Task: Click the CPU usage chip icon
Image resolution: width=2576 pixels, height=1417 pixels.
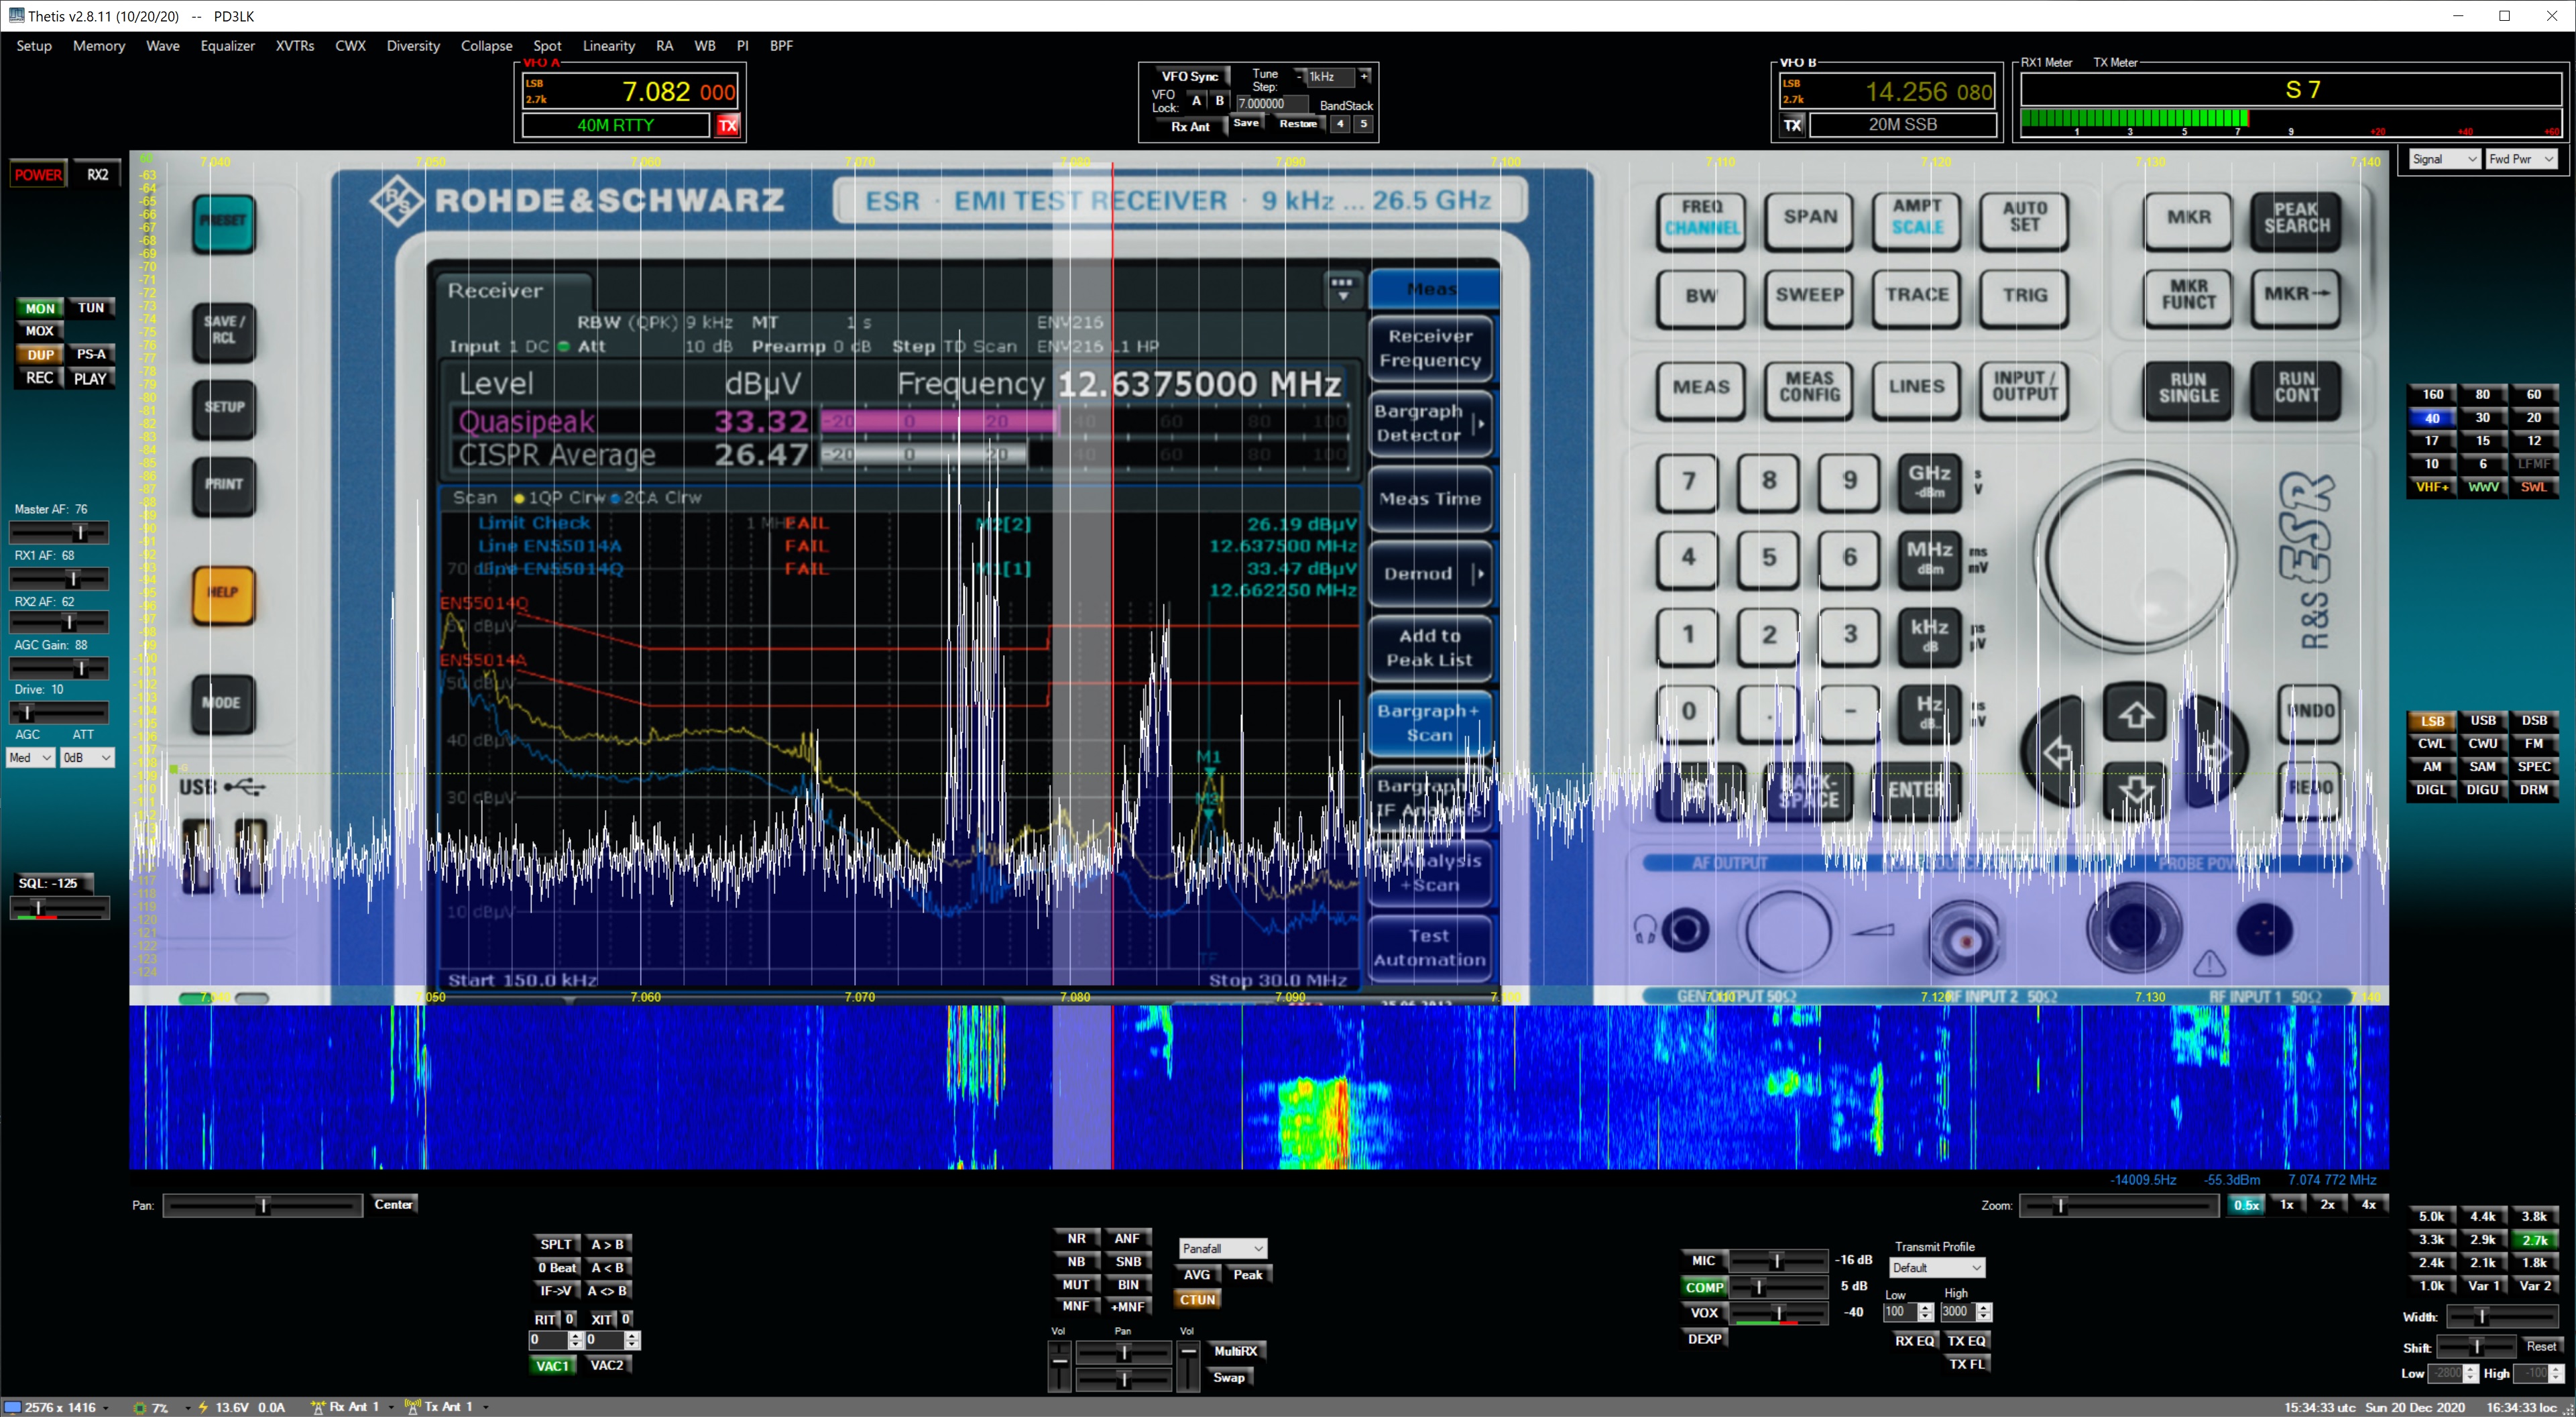Action: tap(140, 1407)
